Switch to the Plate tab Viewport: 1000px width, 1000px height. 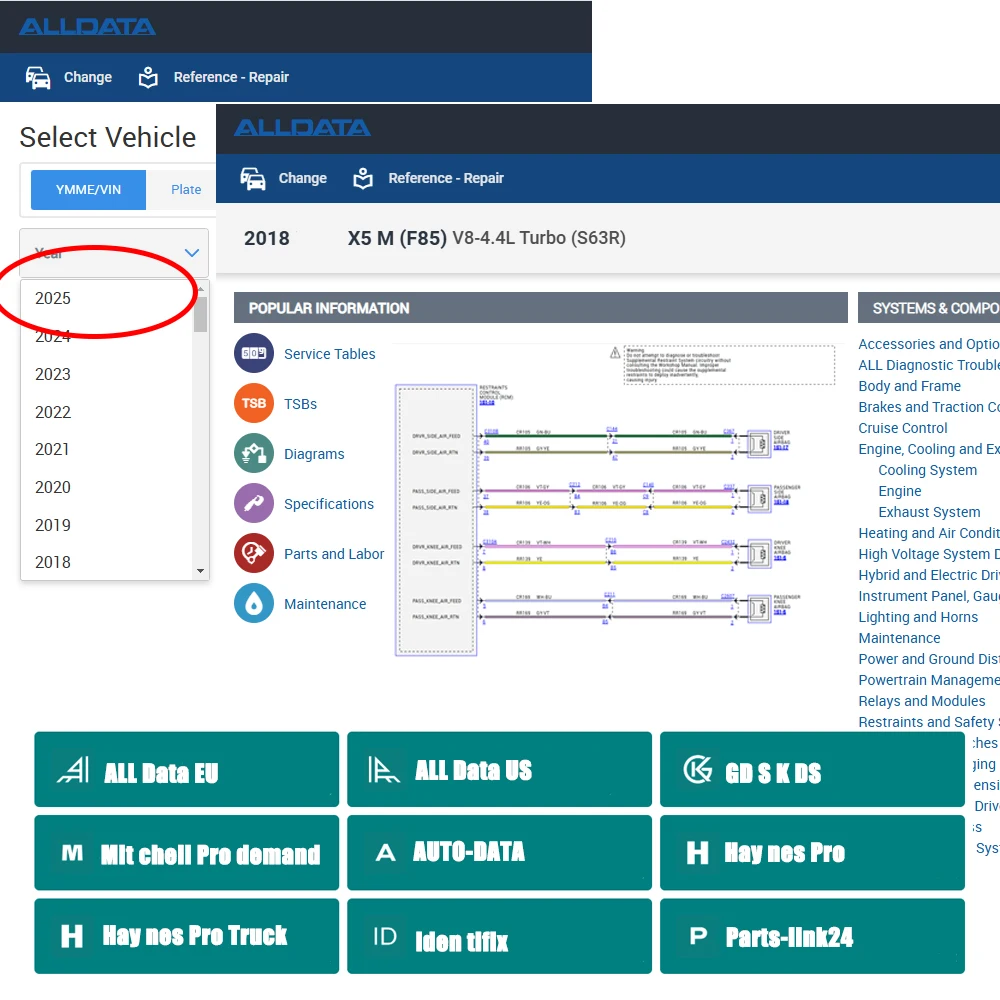point(186,189)
